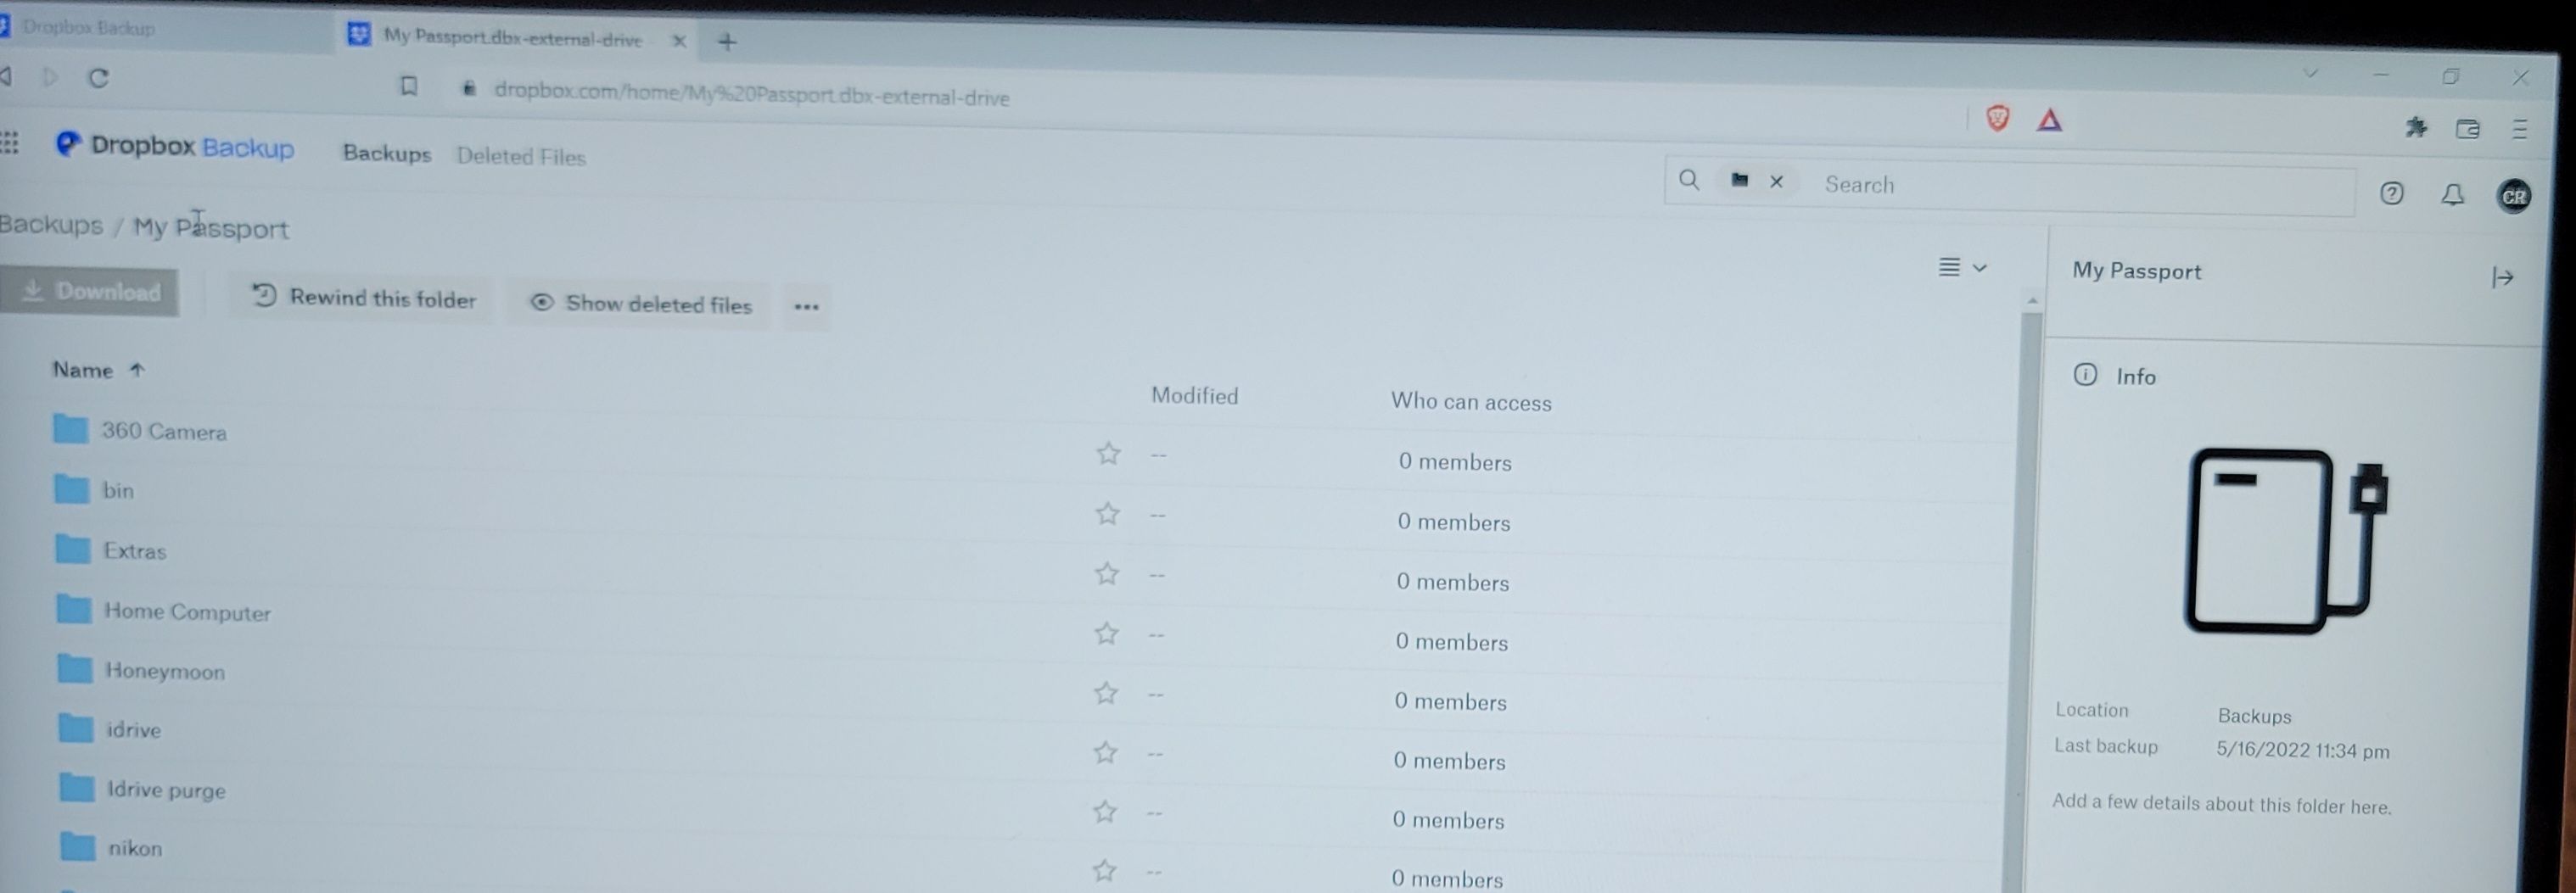Image resolution: width=2576 pixels, height=893 pixels.
Task: Open the browser wallet icon
Action: tap(2467, 128)
